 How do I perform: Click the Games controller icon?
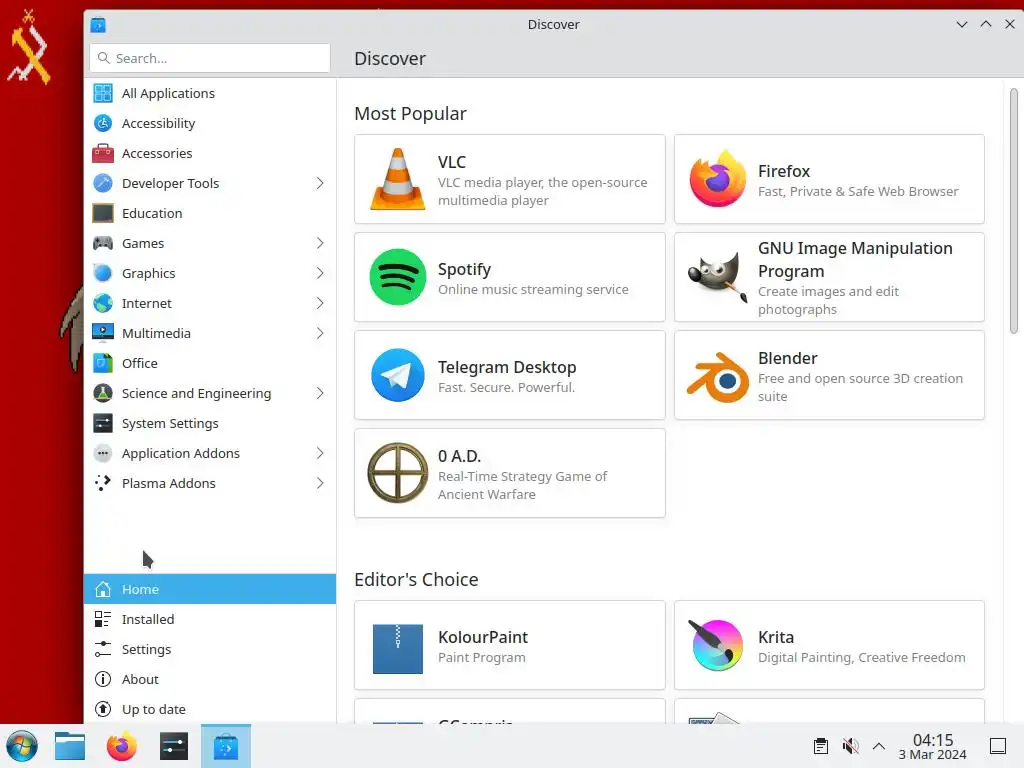[x=103, y=243]
